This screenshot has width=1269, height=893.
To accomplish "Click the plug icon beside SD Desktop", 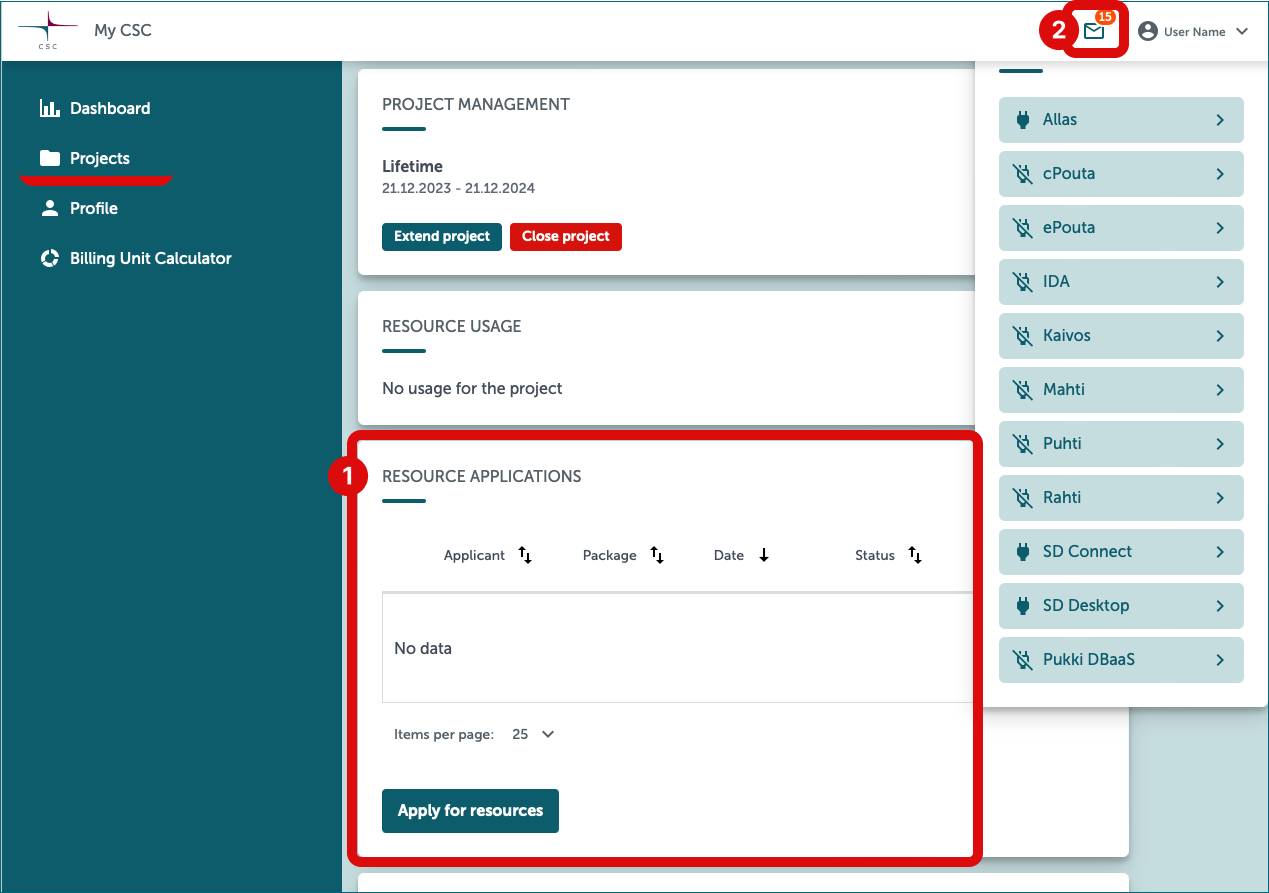I will (x=1022, y=606).
